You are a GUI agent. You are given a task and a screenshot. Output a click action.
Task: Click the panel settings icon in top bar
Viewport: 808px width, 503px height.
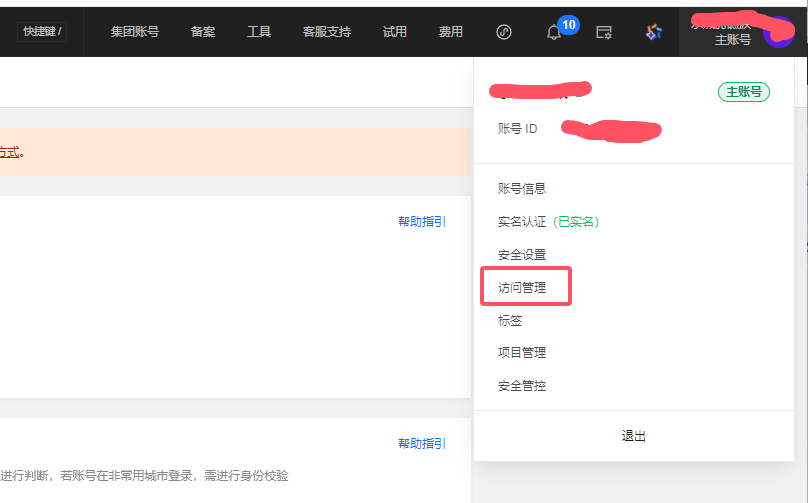604,32
